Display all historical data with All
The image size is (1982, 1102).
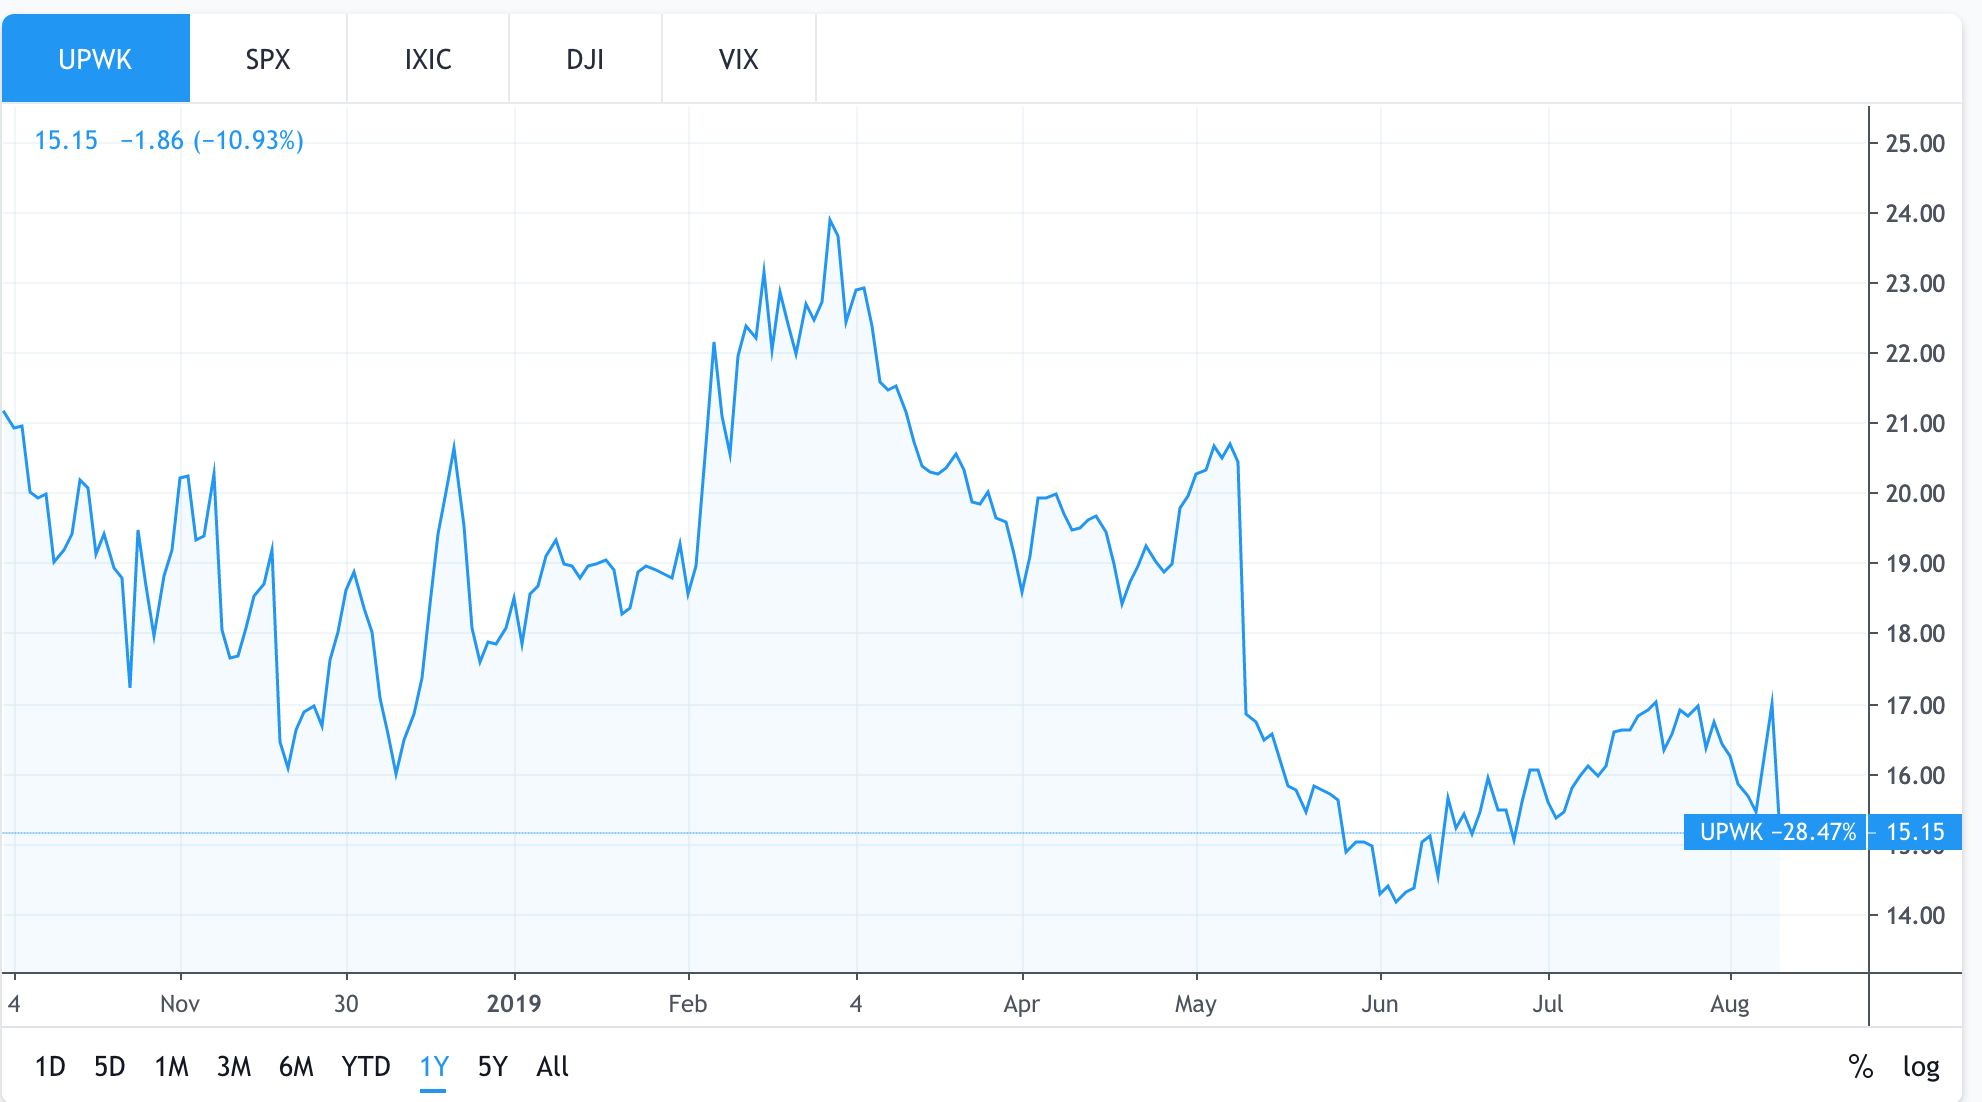coord(551,1066)
